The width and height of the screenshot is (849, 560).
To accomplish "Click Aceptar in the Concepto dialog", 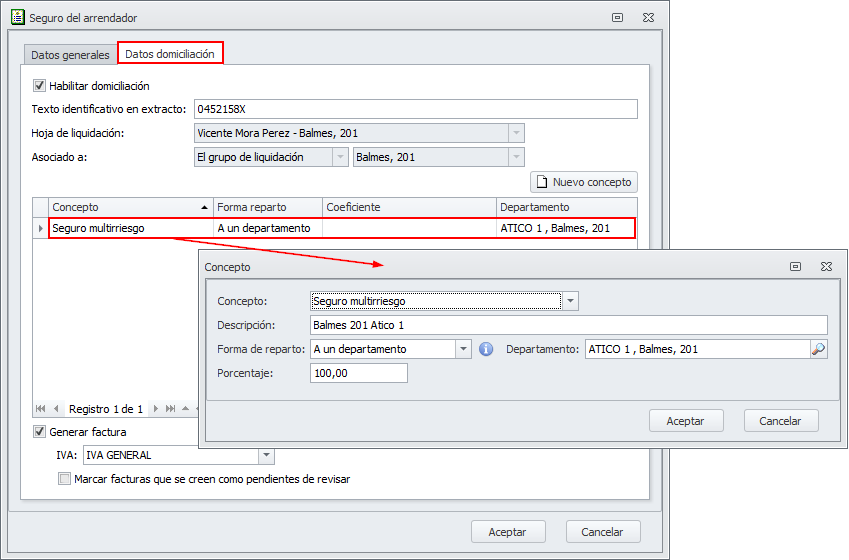I will [686, 421].
